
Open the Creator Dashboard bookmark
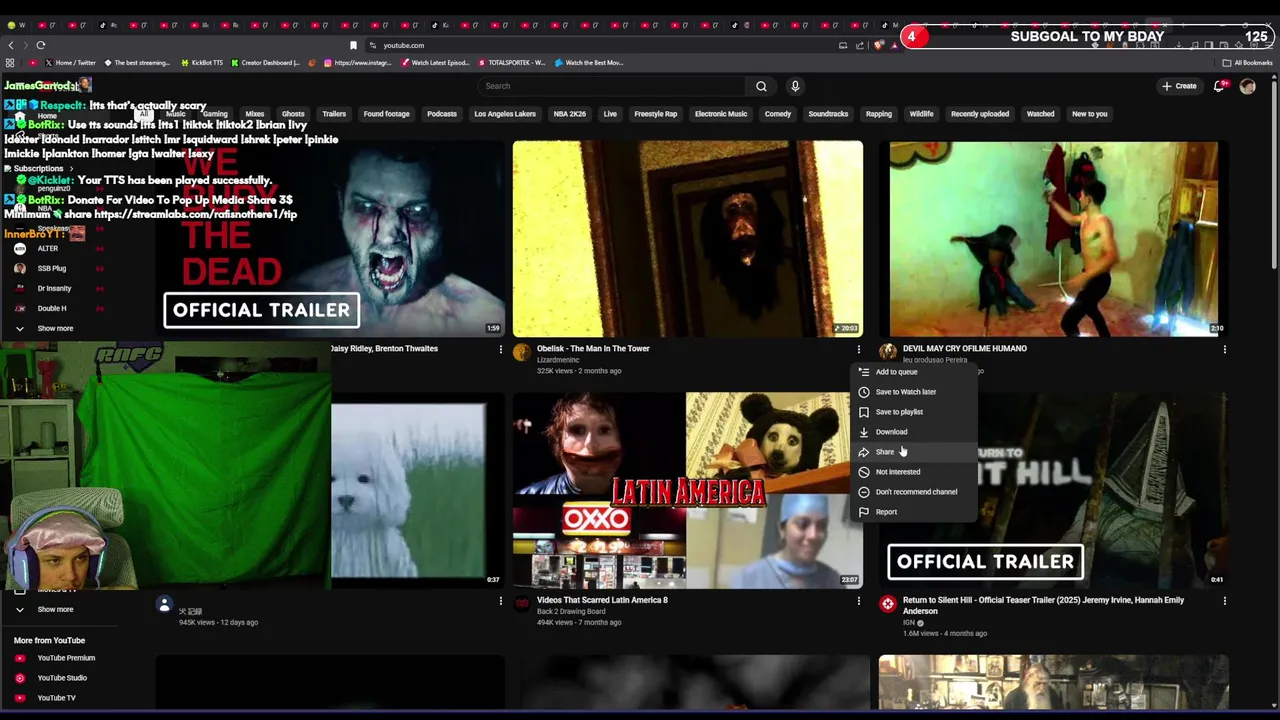point(265,62)
